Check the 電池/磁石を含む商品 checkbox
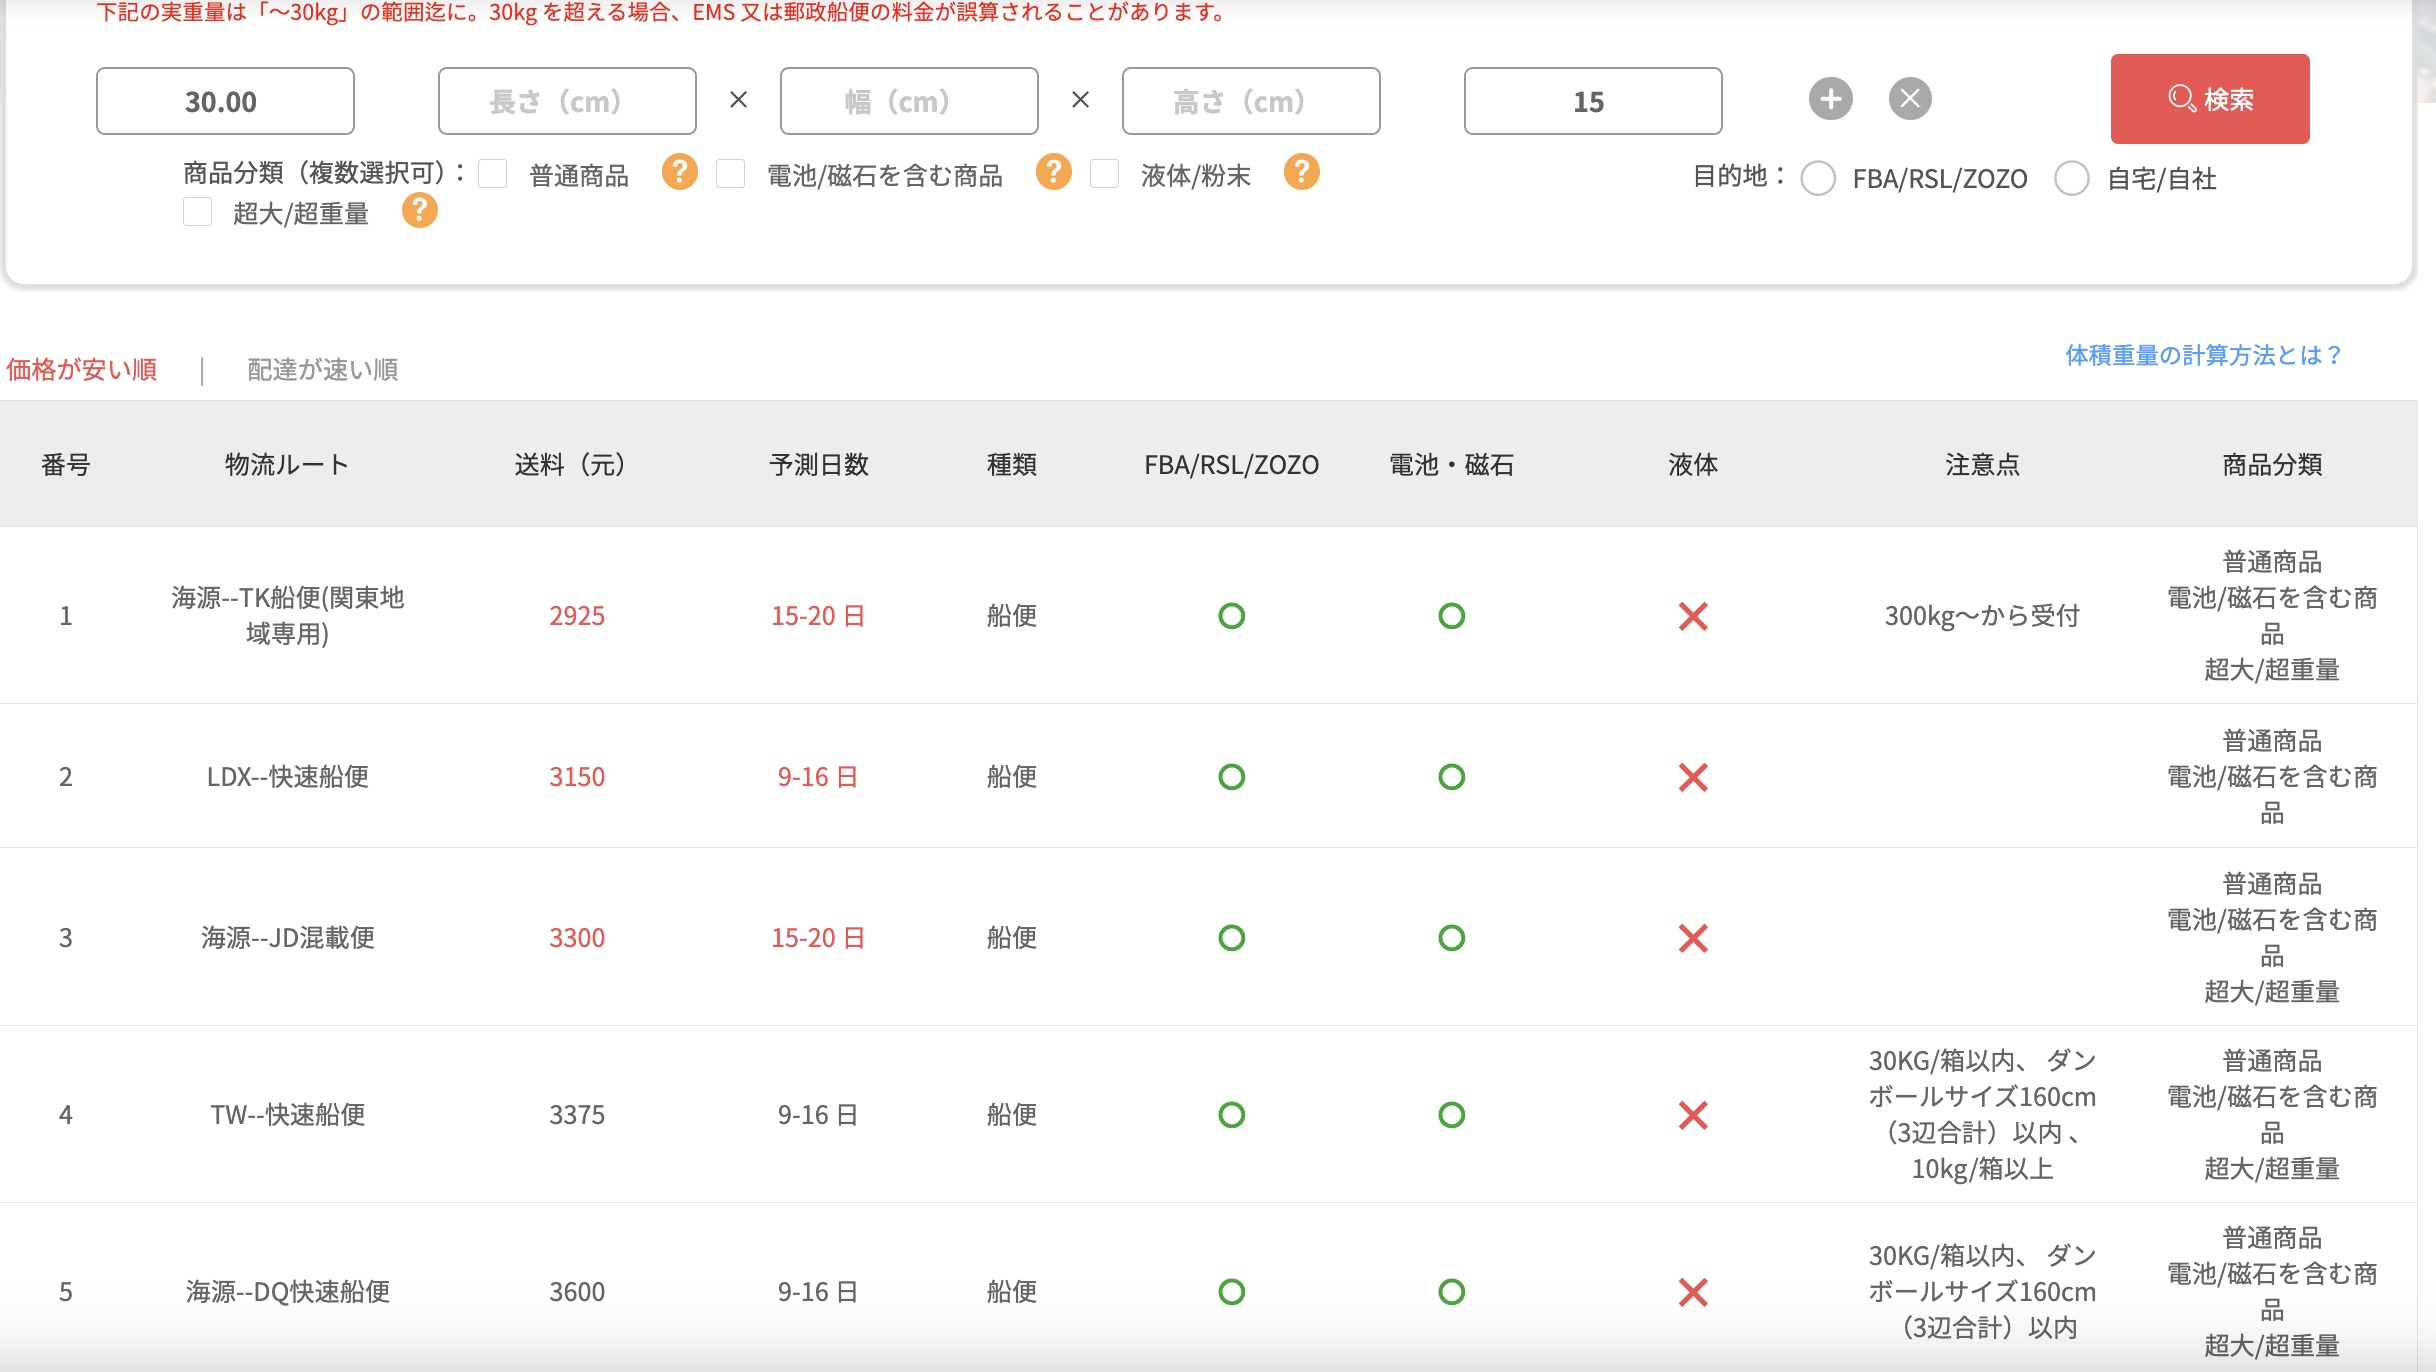Screen dimensions: 2436x1372 [x=730, y=174]
